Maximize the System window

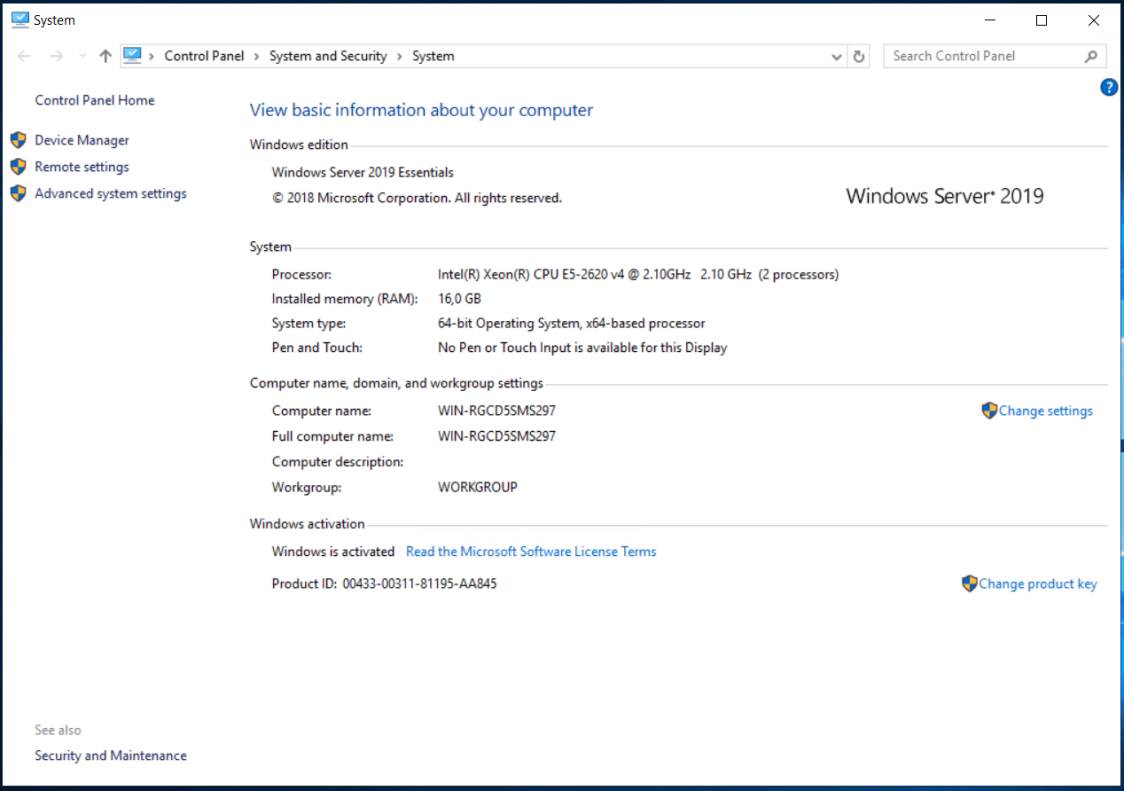coord(1042,20)
